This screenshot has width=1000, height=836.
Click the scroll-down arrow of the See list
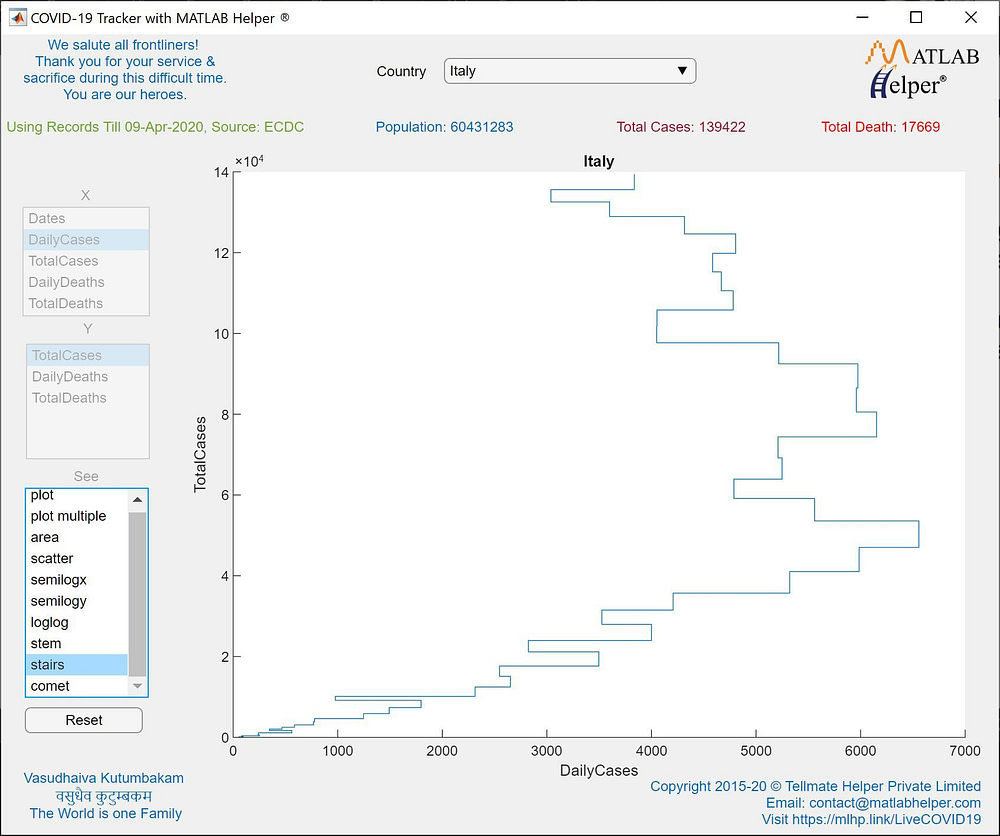pyautogui.click(x=137, y=686)
